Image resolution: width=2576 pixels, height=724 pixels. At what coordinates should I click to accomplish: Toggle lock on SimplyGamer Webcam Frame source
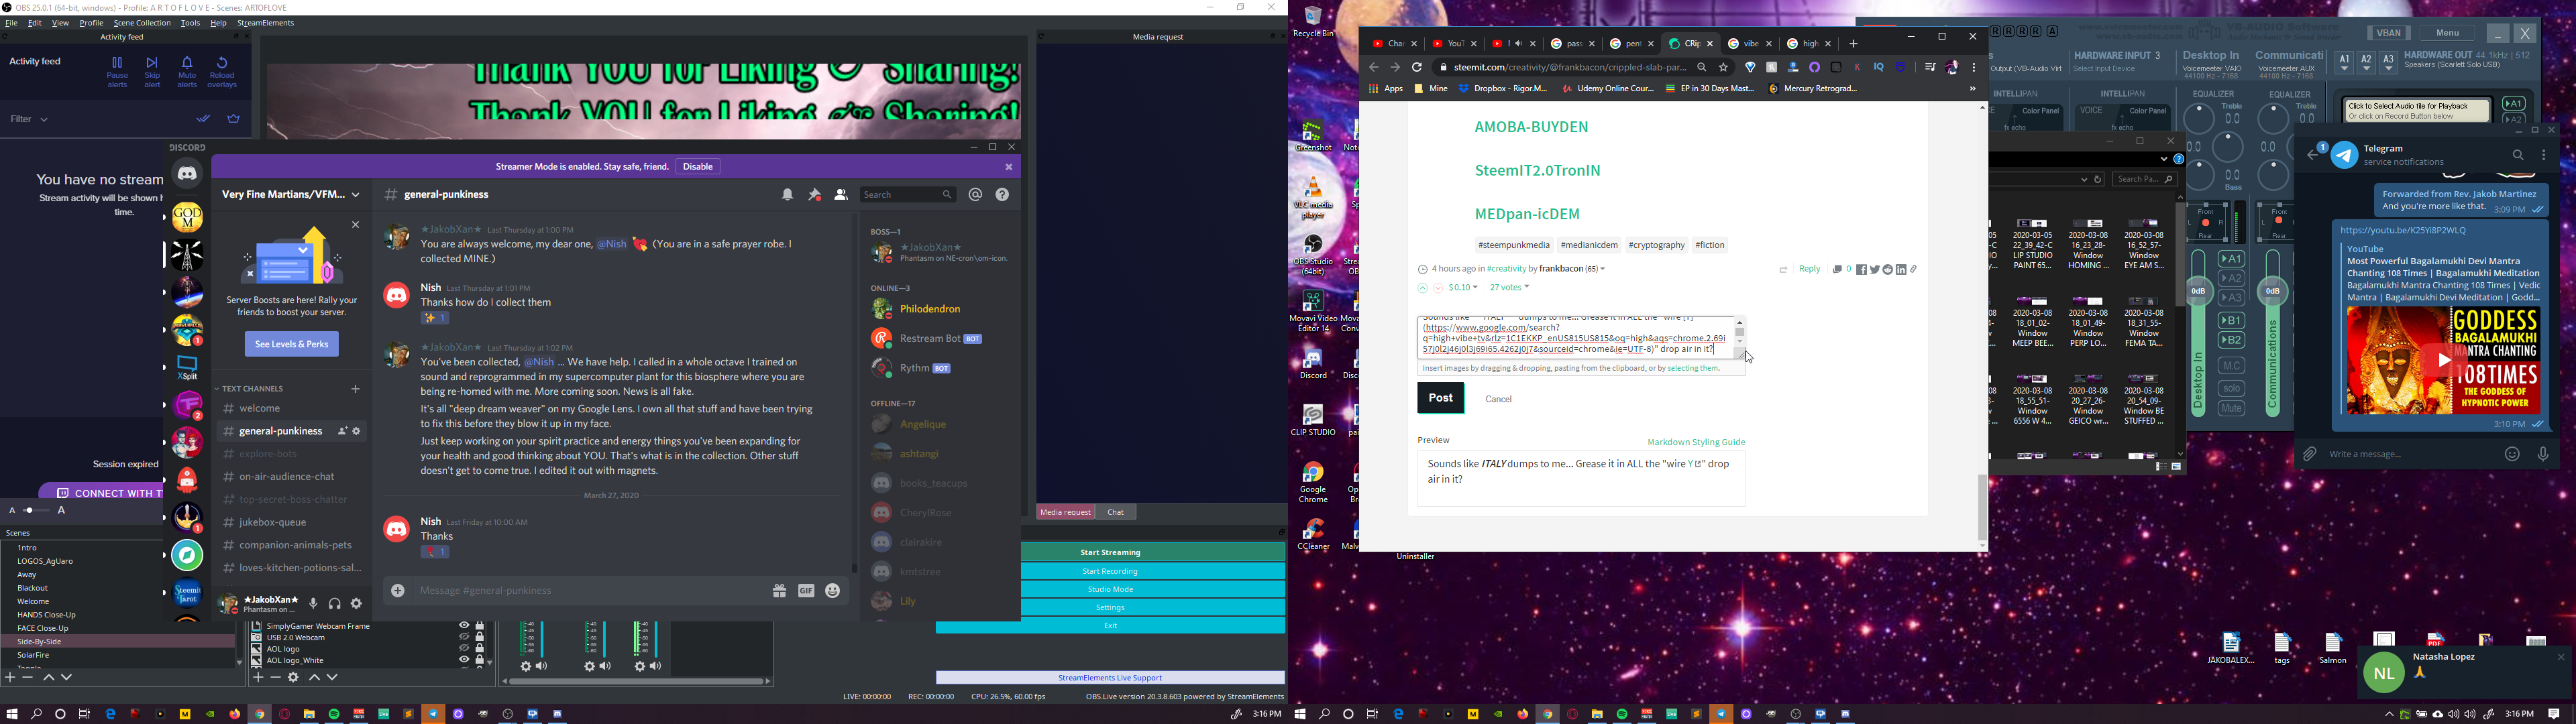[480, 626]
